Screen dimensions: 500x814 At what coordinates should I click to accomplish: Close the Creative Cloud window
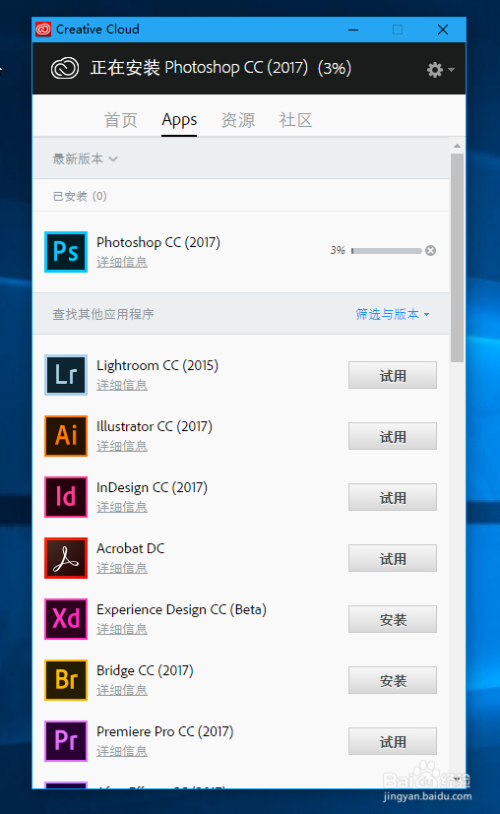[x=443, y=30]
